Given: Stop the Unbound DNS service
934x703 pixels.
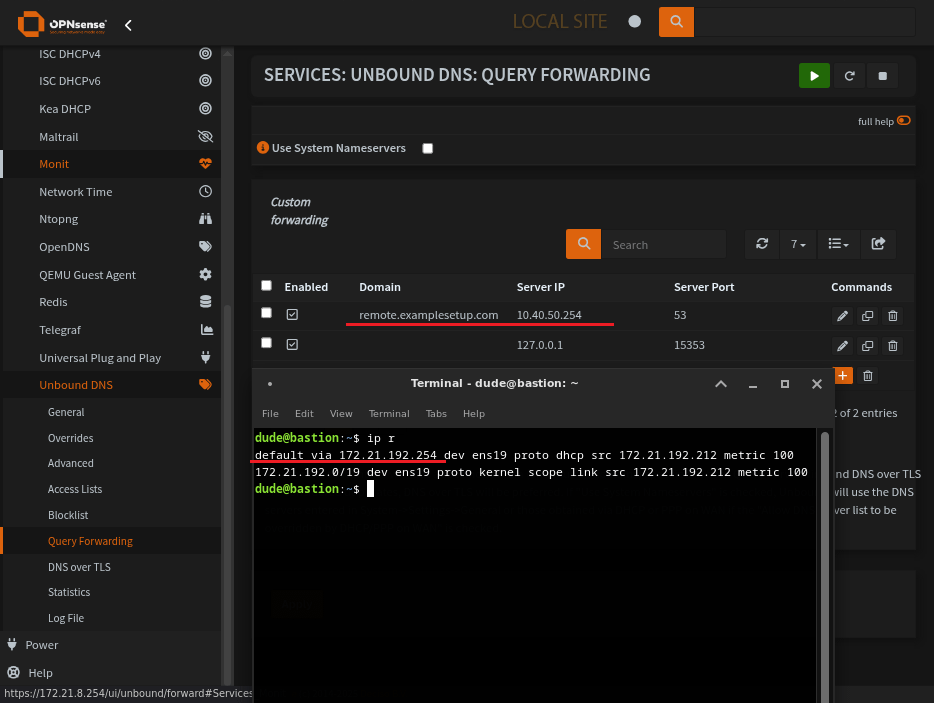Looking at the screenshot, I should (883, 76).
